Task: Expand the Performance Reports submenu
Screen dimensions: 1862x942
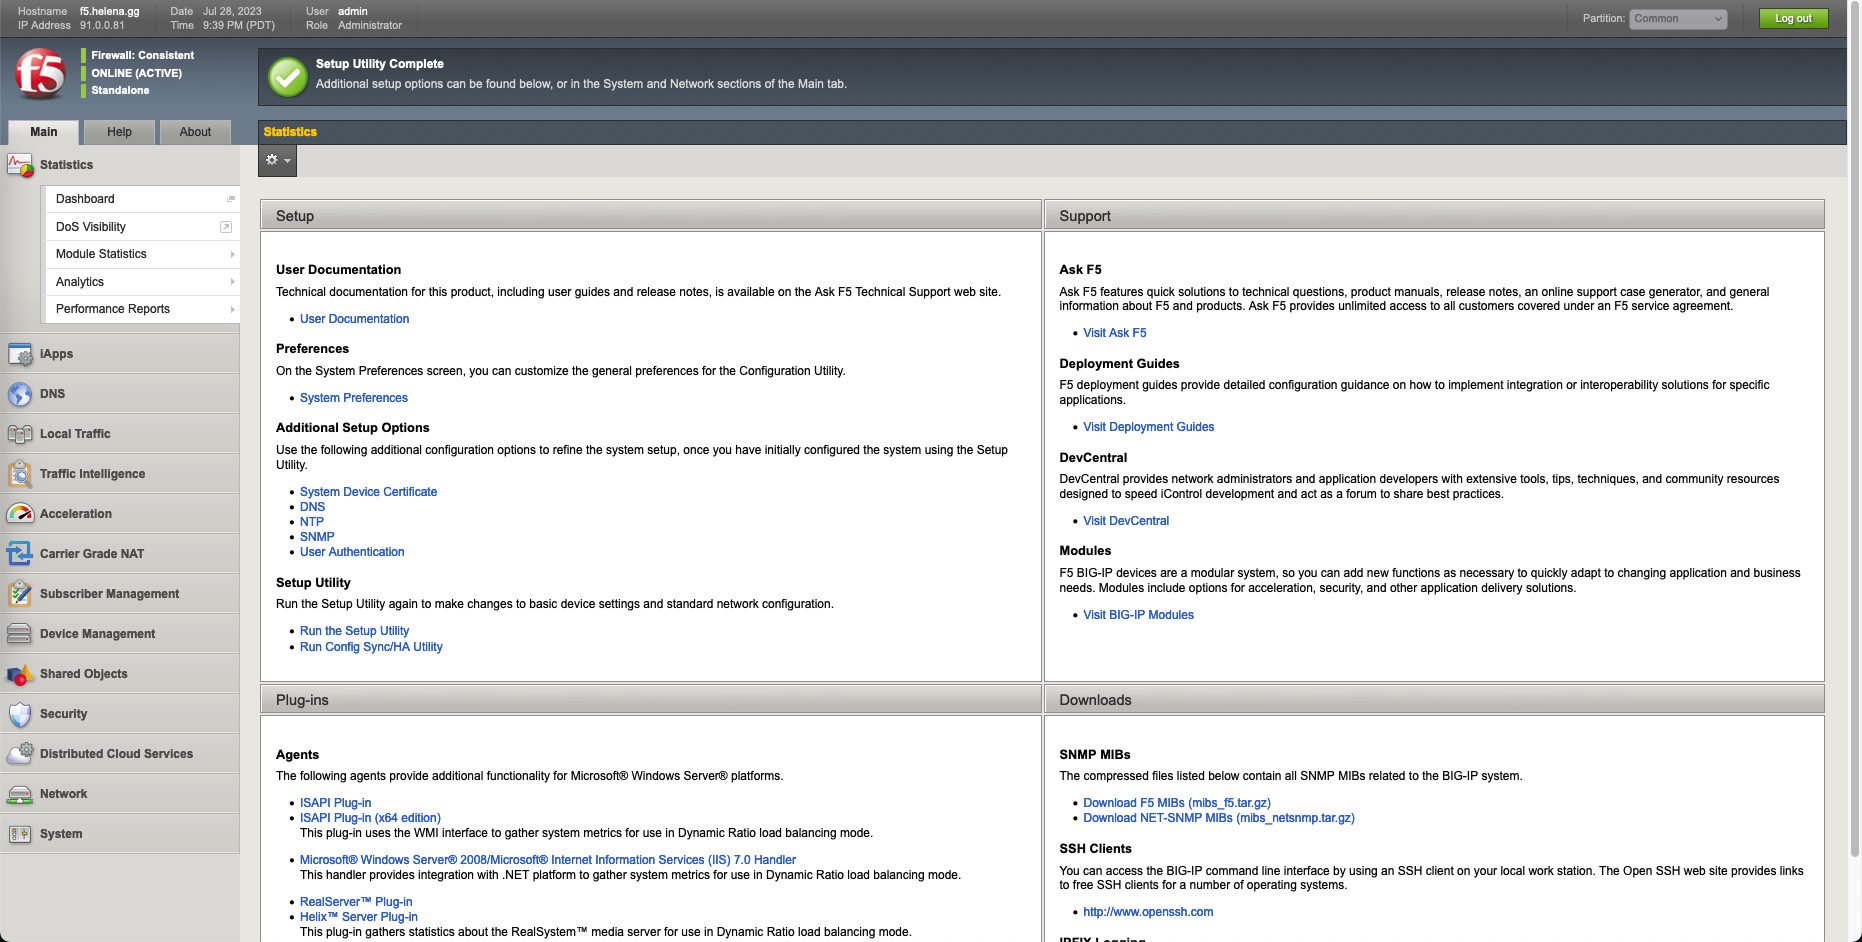Action: tap(232, 309)
